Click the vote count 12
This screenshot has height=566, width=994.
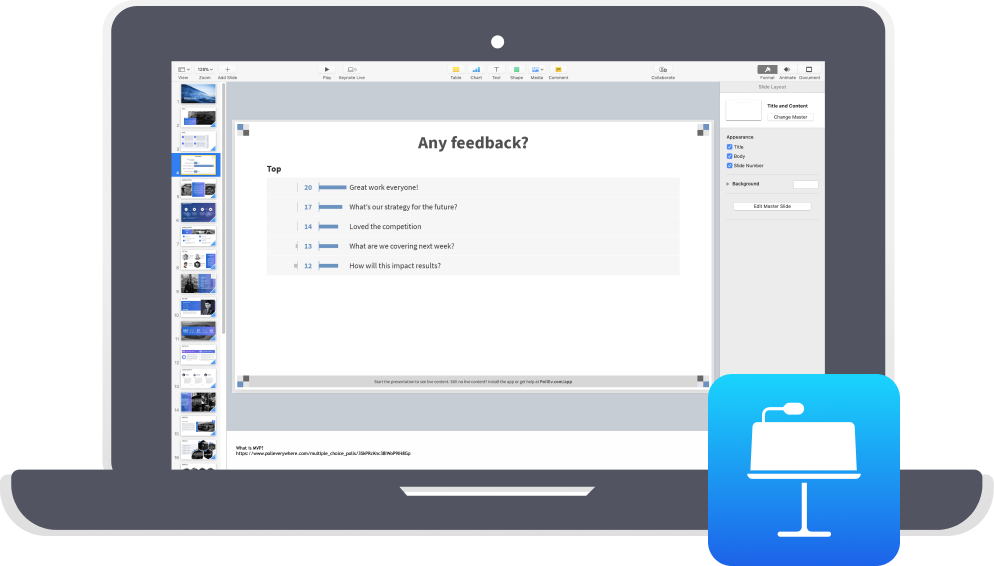click(x=308, y=266)
